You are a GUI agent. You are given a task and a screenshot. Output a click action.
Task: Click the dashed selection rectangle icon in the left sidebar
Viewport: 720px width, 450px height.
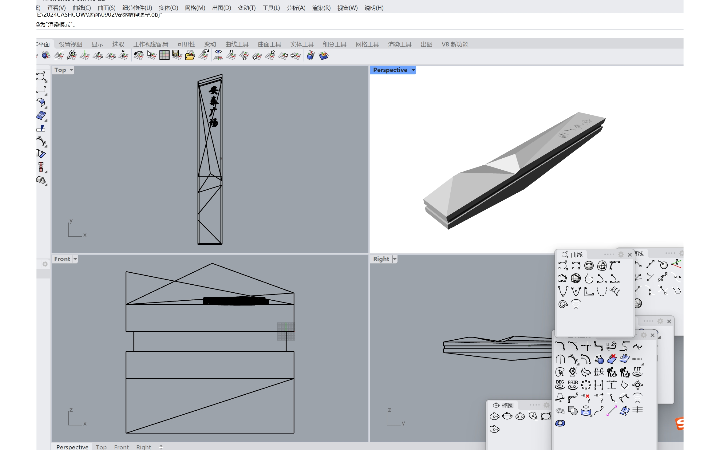41,89
